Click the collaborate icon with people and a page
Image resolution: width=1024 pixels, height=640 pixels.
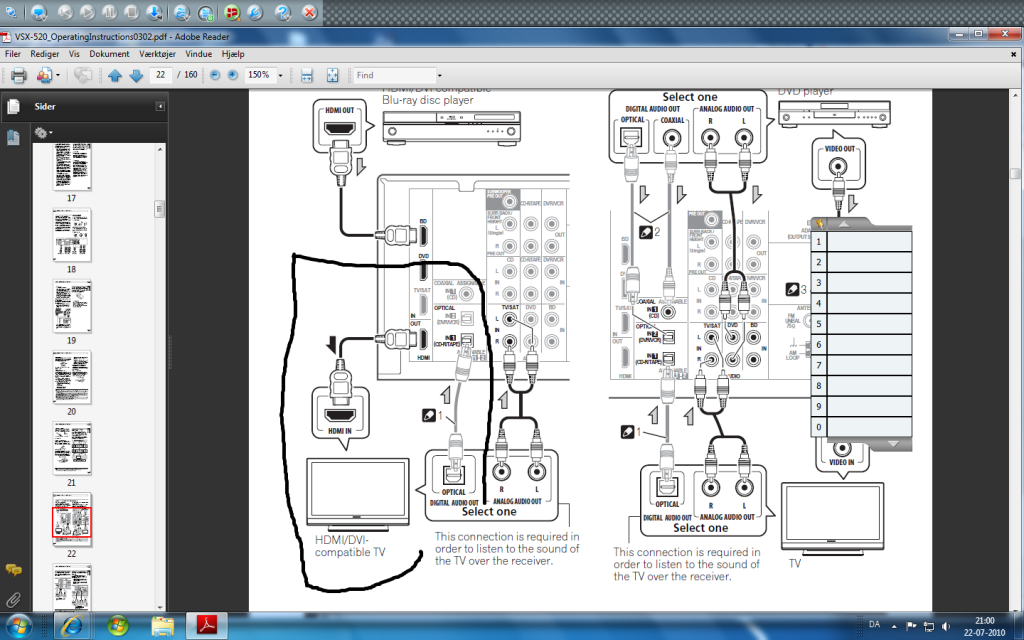tap(44, 76)
